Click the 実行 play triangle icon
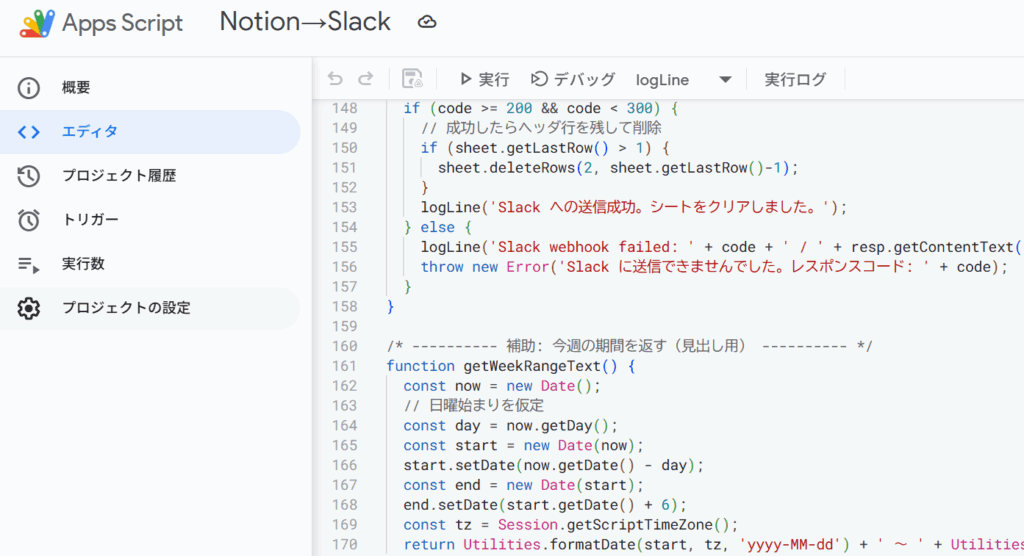 click(465, 79)
